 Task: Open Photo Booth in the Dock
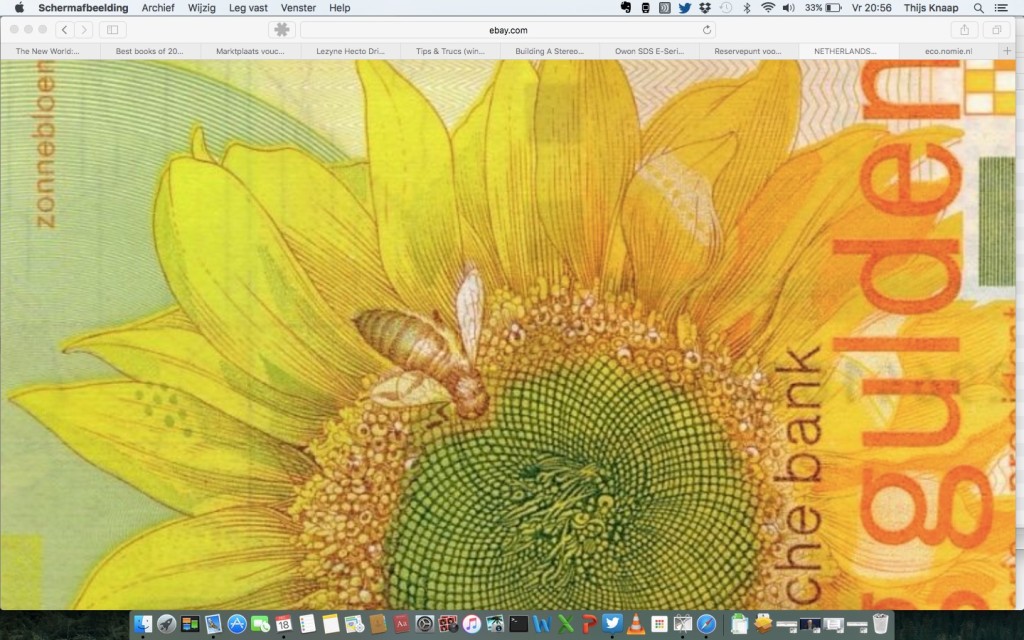[448, 624]
